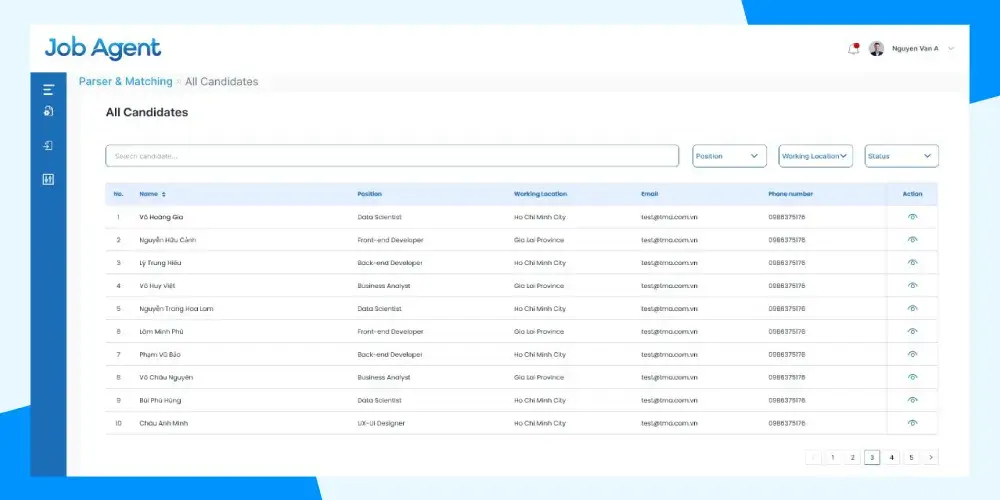Click the import/login arrow sidebar icon
This screenshot has height=500, width=1000.
pyautogui.click(x=48, y=145)
